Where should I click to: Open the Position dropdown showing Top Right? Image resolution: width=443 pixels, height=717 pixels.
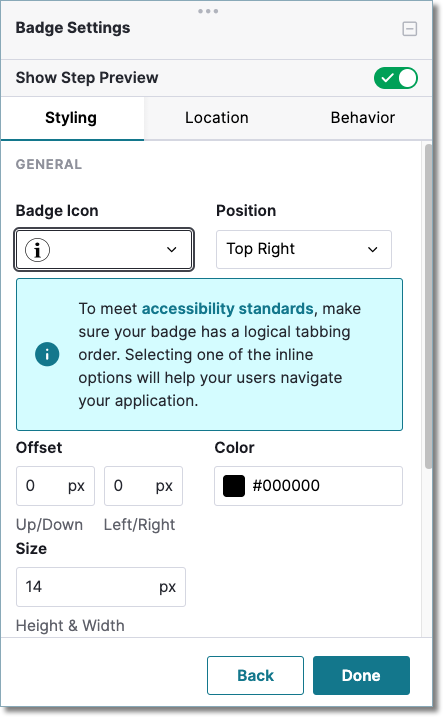[304, 250]
